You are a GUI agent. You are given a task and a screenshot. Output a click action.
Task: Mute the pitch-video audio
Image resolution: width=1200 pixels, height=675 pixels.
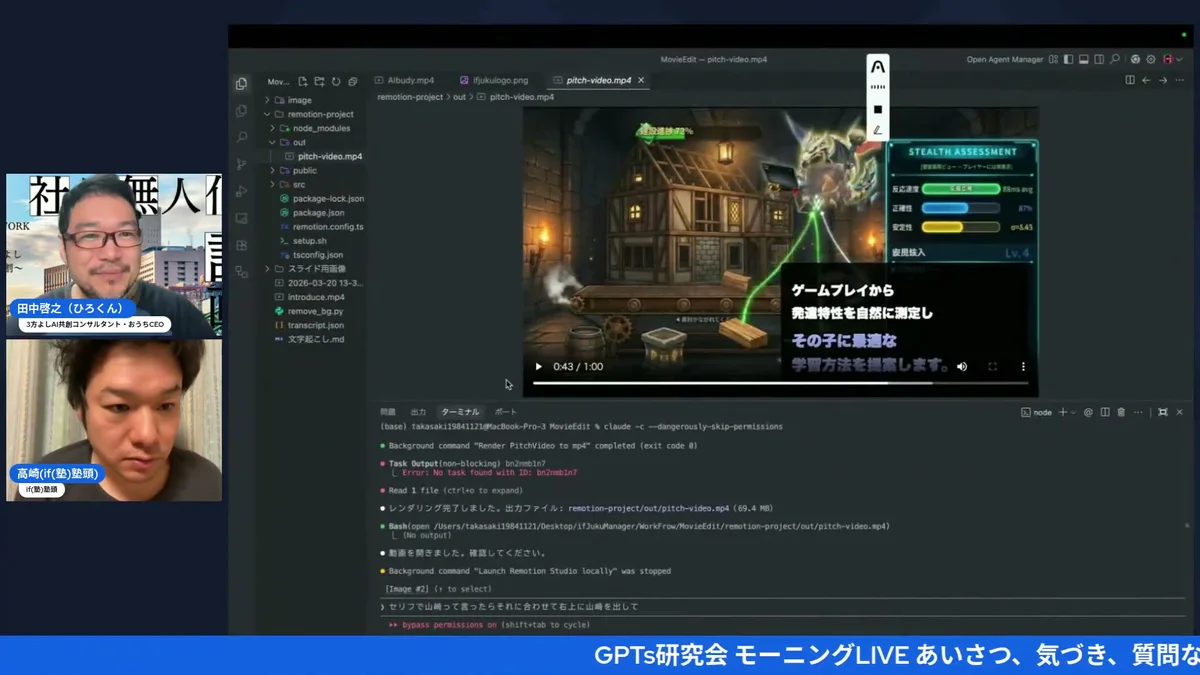click(961, 367)
